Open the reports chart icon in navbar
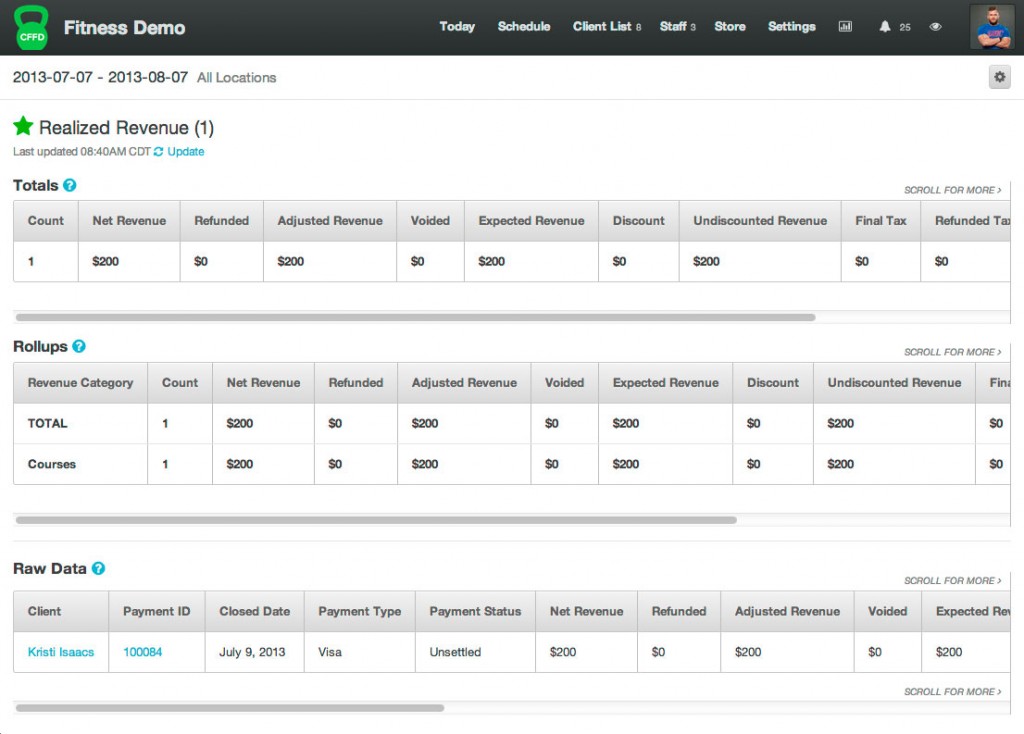 845,27
